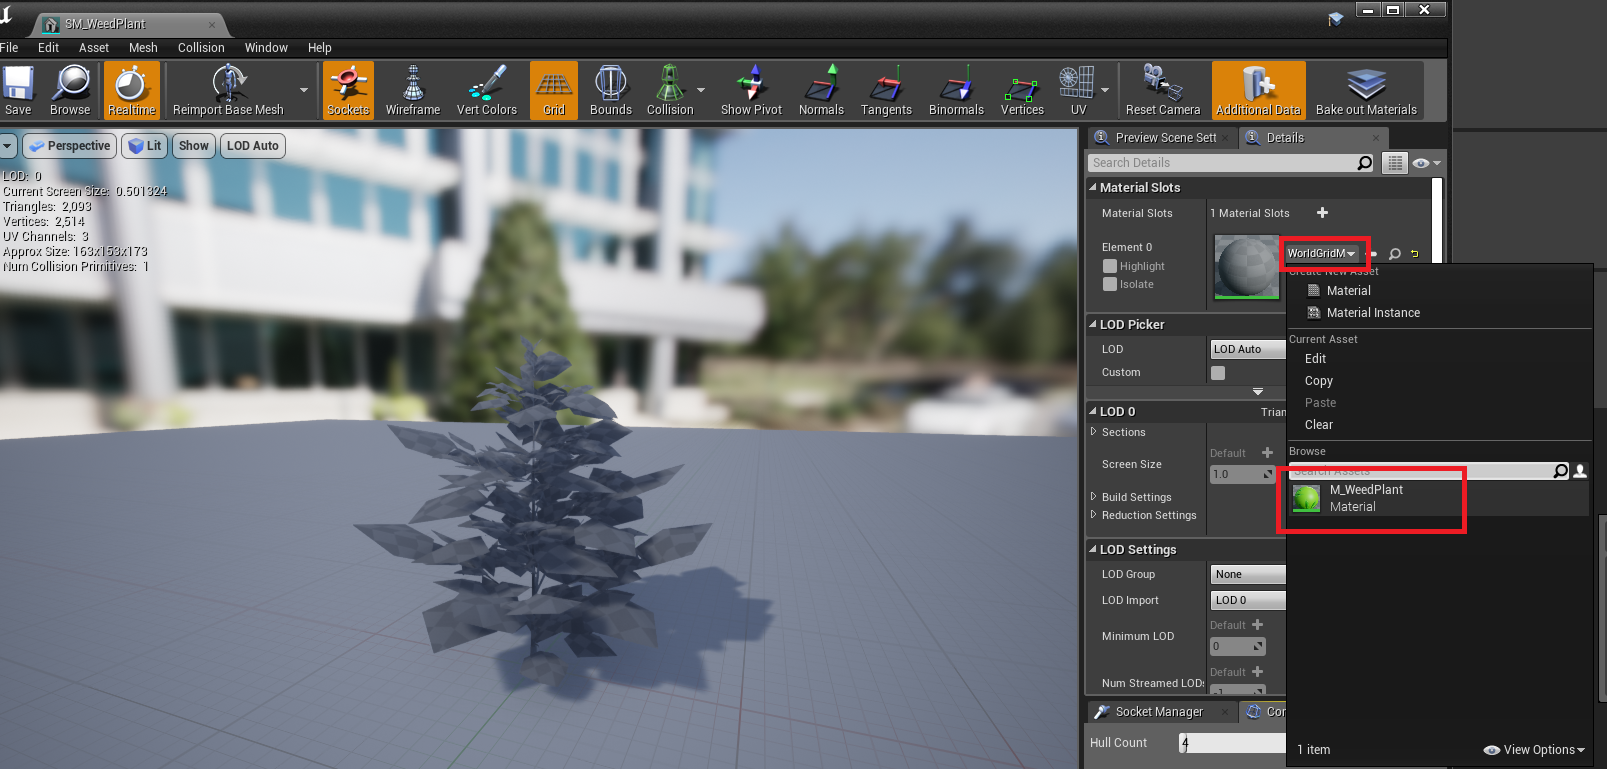1607x769 pixels.
Task: Open WorldGridMaterial dropdown
Action: tap(1322, 253)
